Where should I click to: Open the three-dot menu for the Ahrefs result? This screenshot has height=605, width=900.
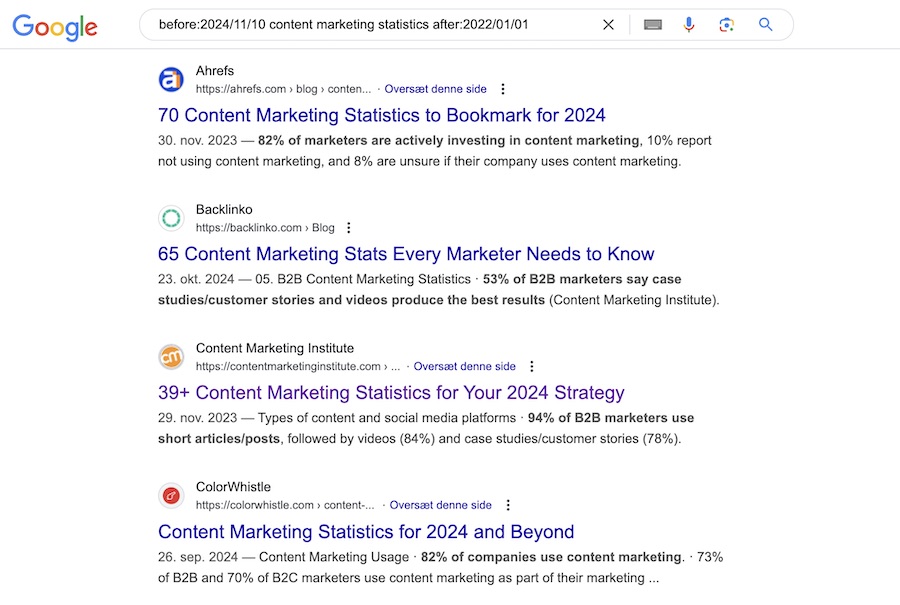click(503, 89)
